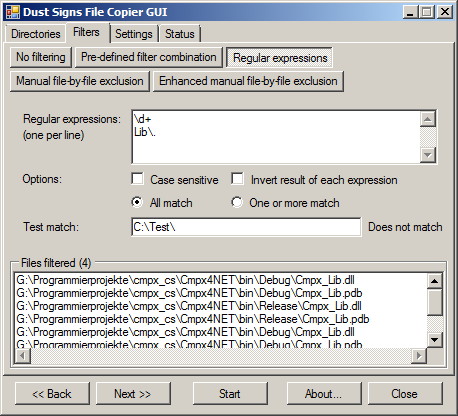Click the up arrow of files filtered list
The image size is (458, 416).
(x=435, y=281)
